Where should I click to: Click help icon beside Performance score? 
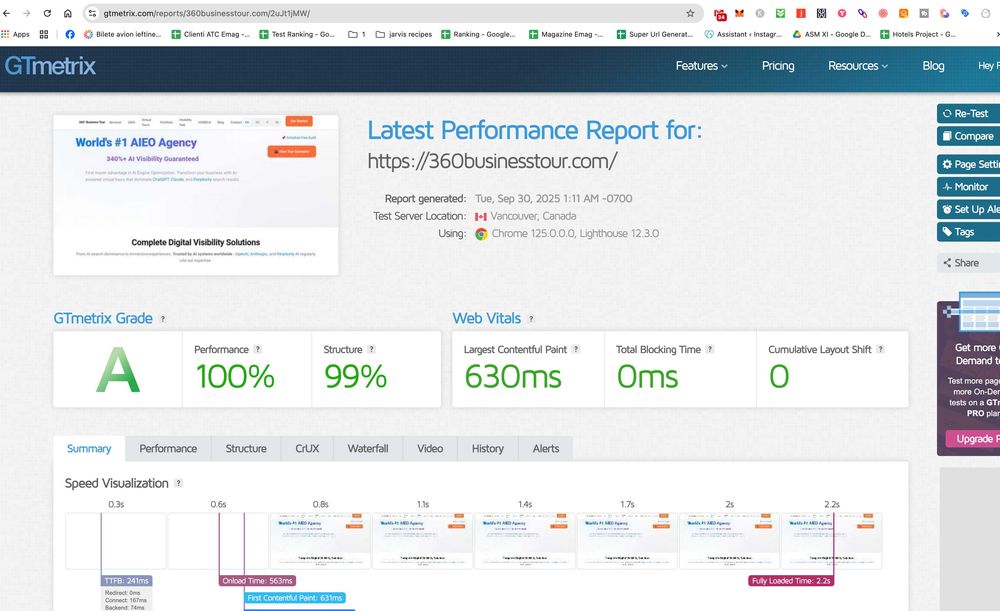(257, 350)
